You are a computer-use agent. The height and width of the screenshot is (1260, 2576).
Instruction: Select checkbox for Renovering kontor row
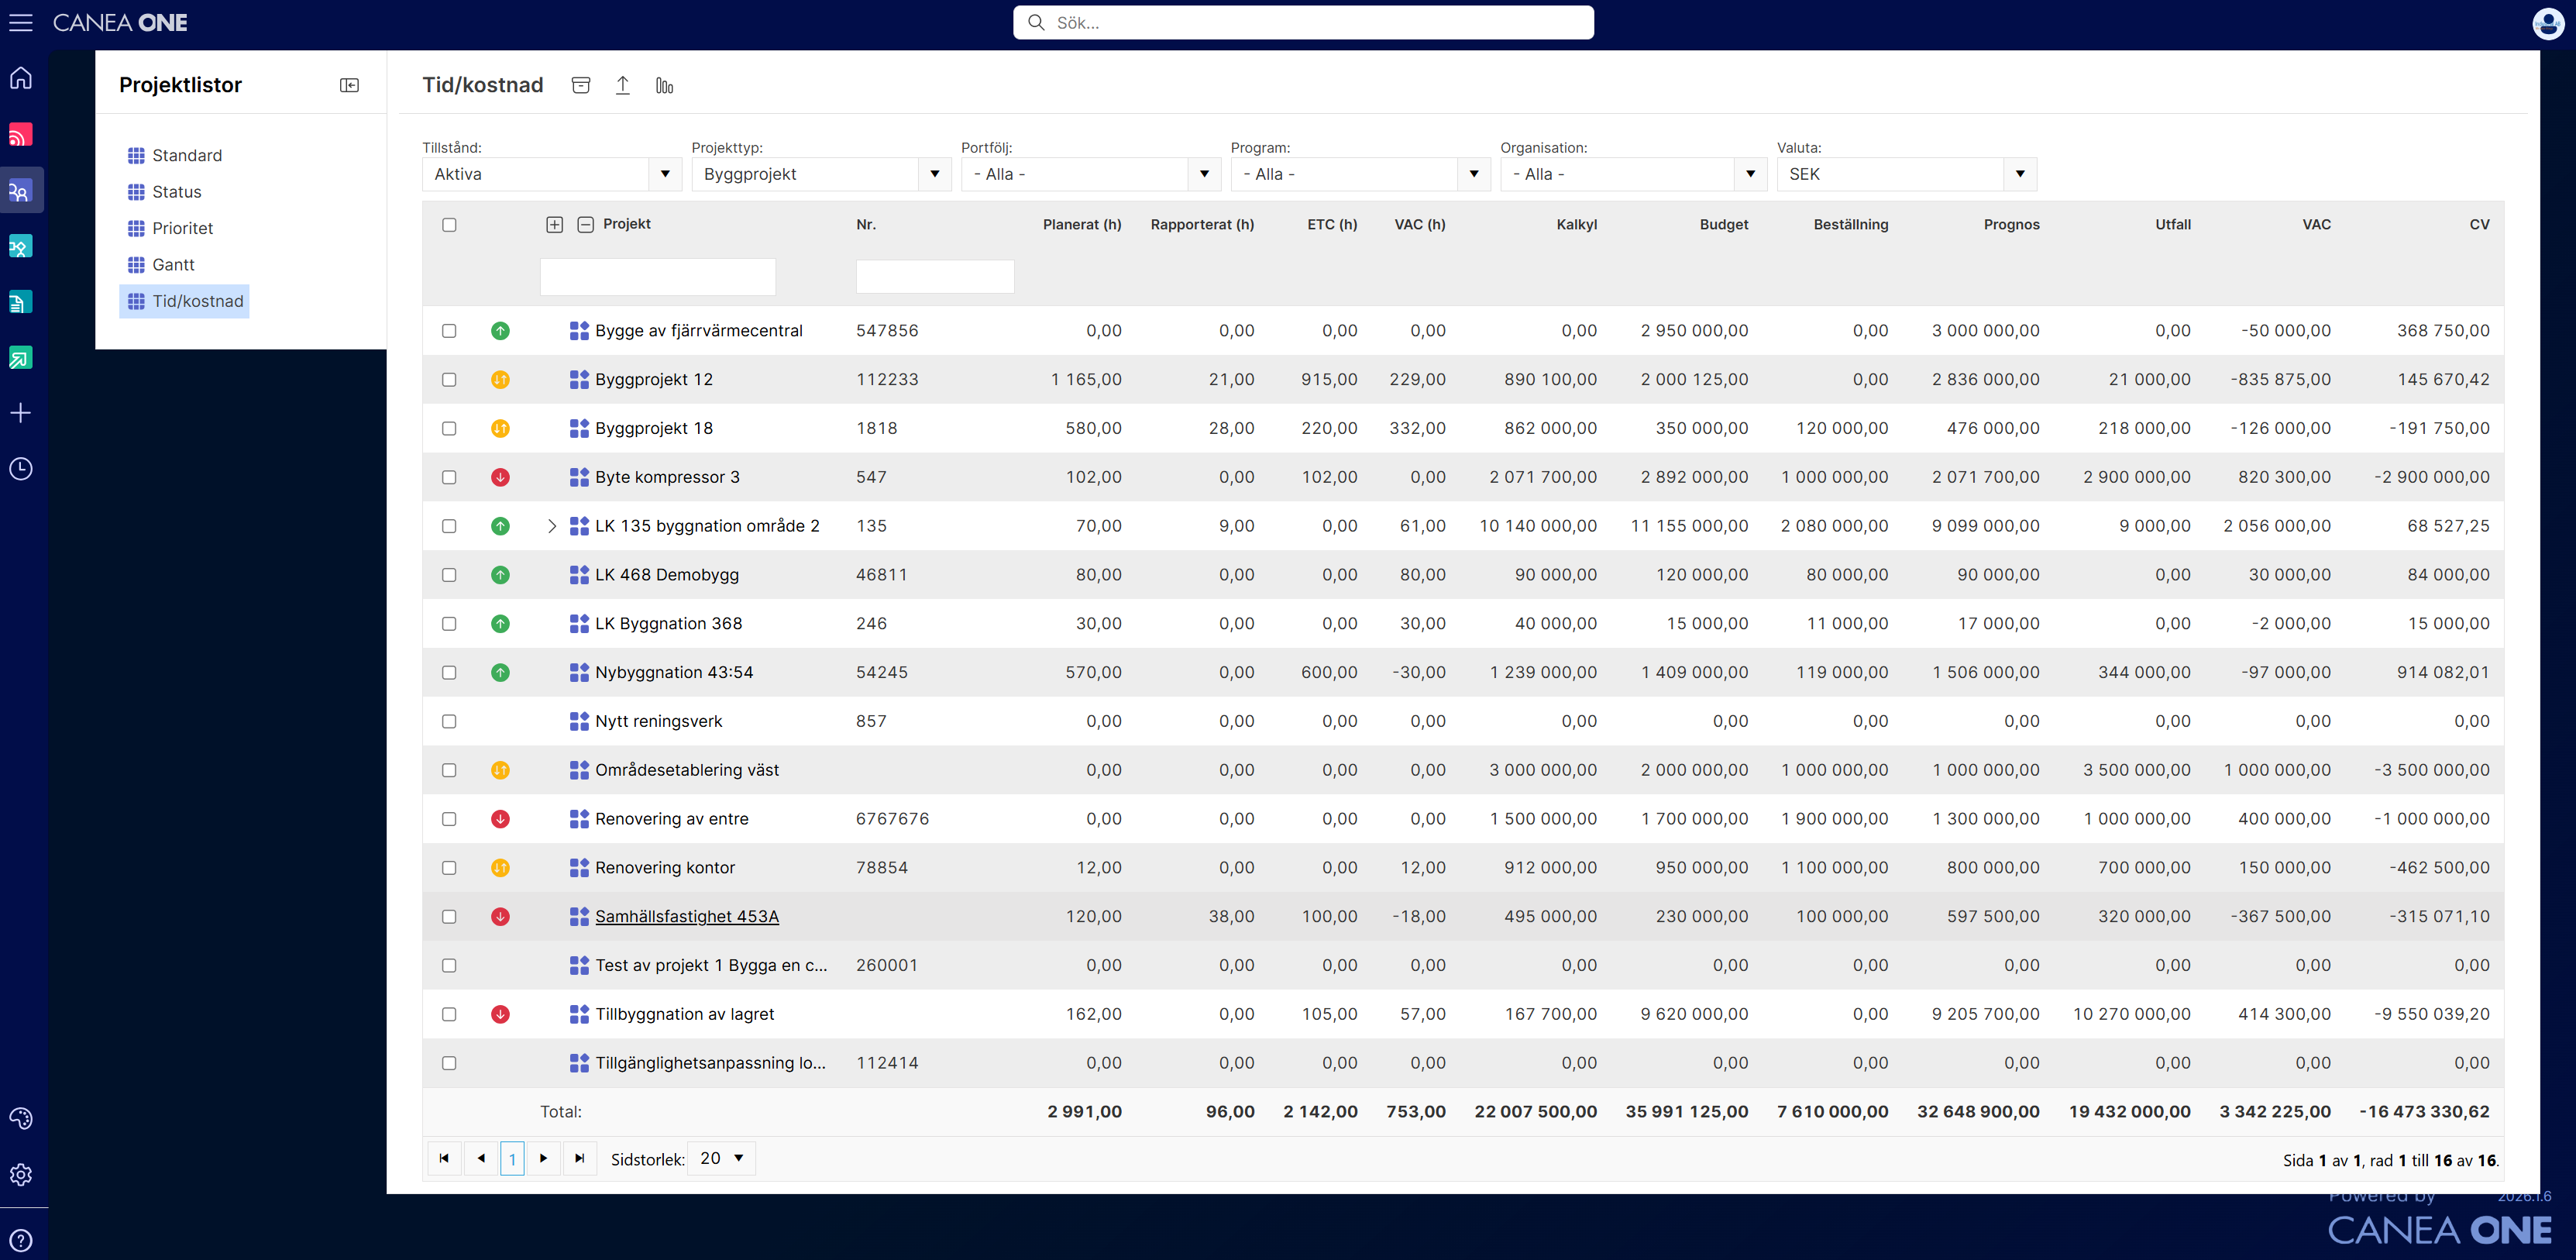pos(449,868)
